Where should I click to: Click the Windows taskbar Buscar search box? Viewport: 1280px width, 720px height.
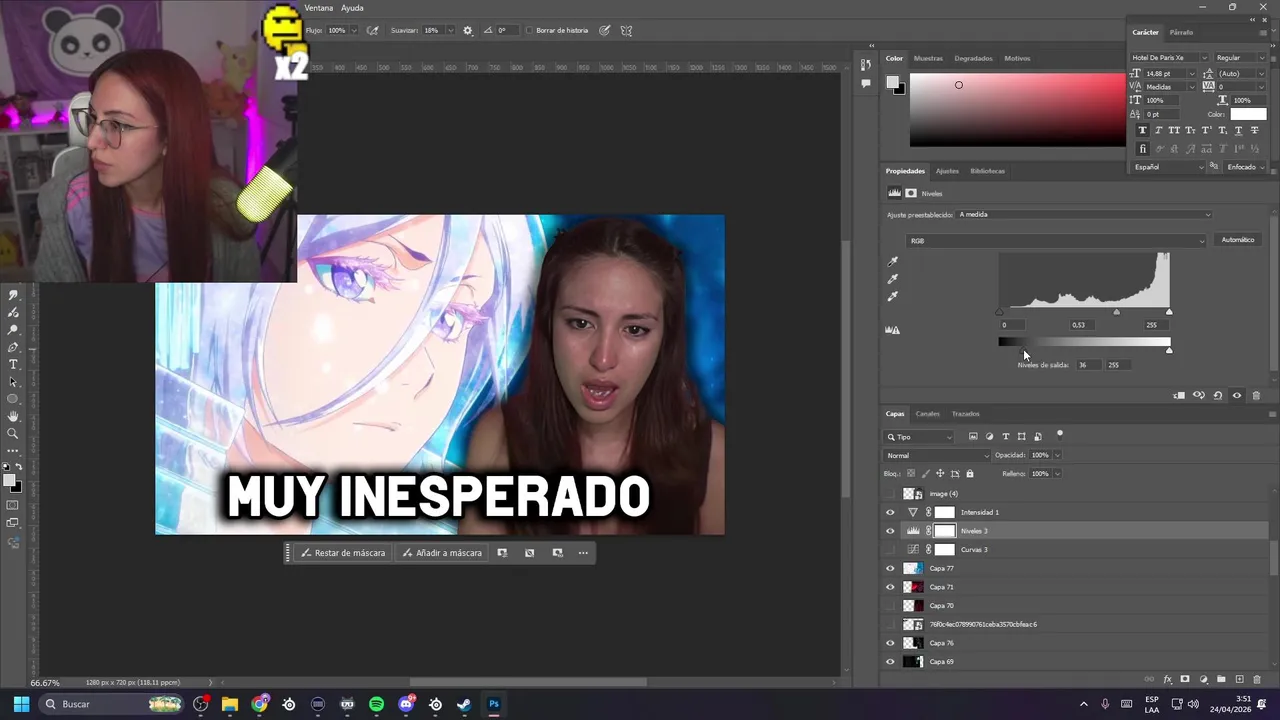[110, 704]
